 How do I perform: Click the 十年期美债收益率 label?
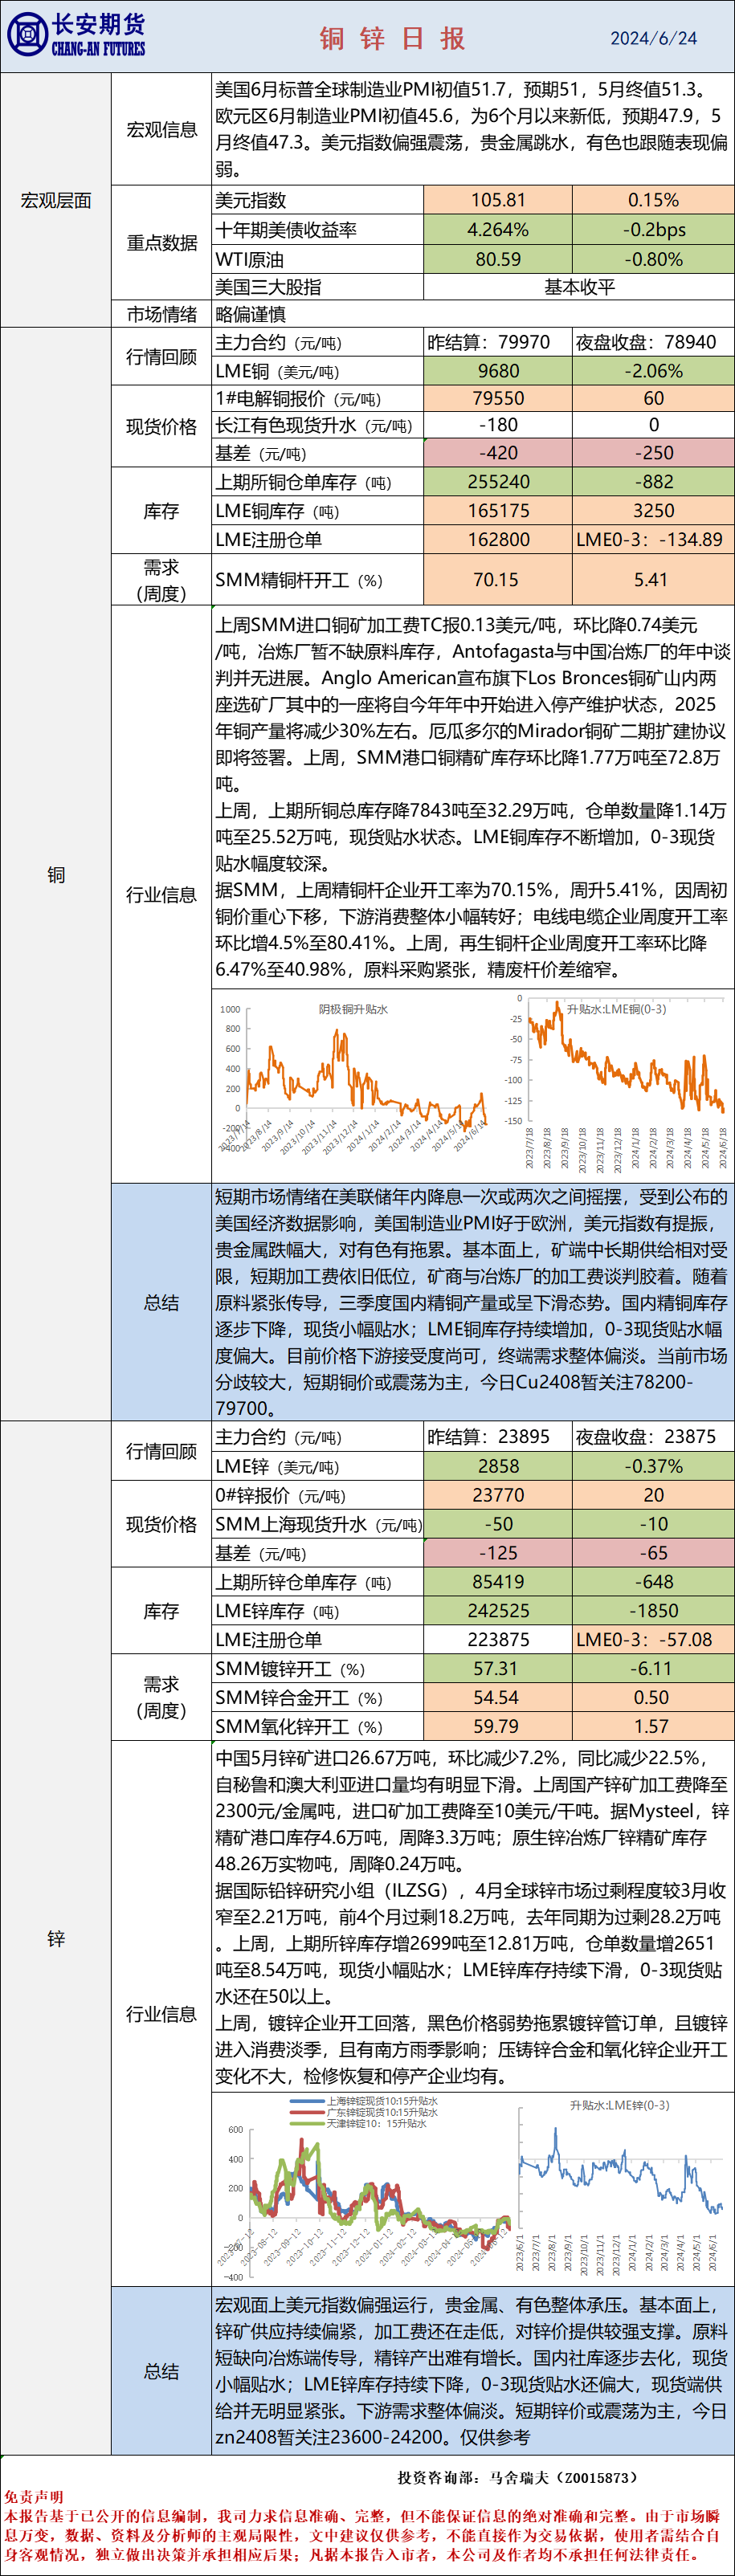coord(286,230)
